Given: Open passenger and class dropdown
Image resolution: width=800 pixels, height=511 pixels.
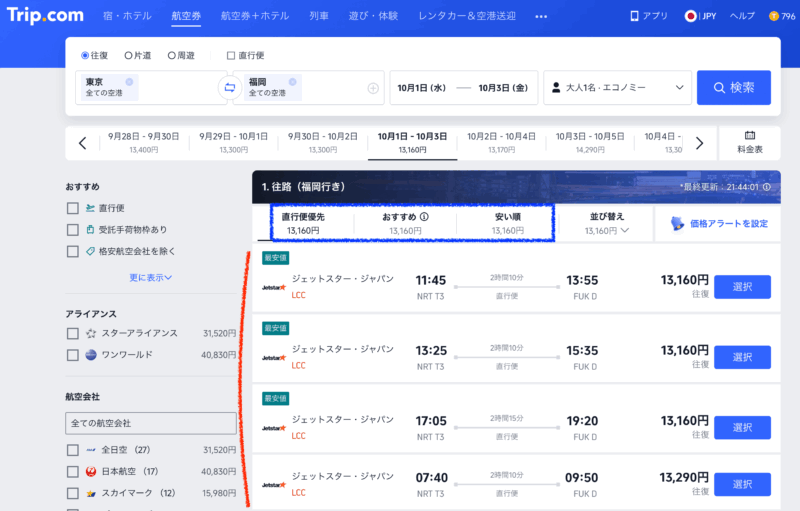Looking at the screenshot, I should tap(617, 88).
